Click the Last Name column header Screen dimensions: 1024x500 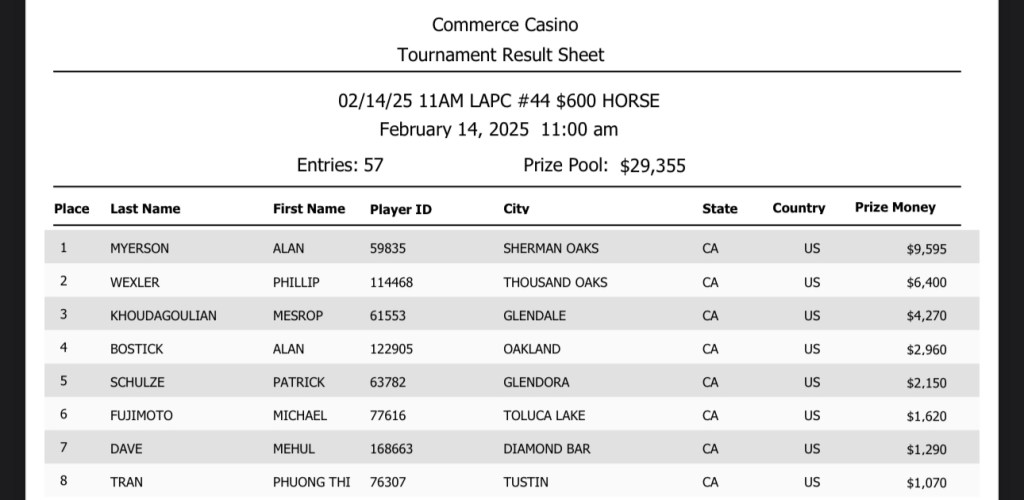tap(145, 209)
